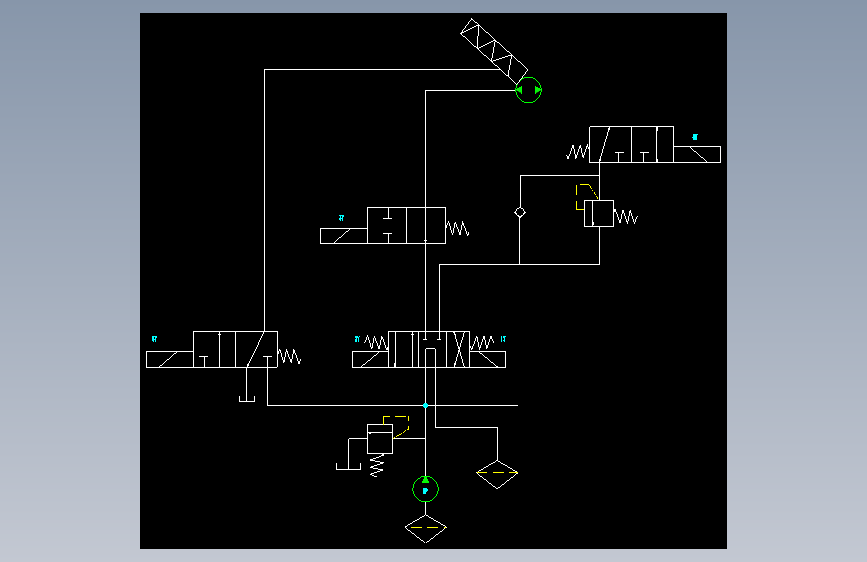Click the right spring atop the center valve

[482, 342]
